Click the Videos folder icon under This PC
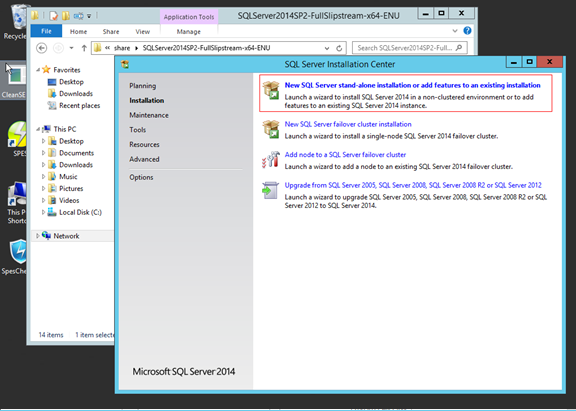Viewport: 576px width, 411px height. 52,200
